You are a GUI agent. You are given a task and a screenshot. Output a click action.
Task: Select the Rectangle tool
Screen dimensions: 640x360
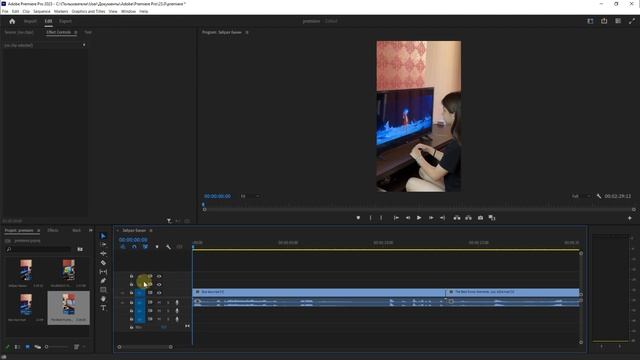[103, 289]
